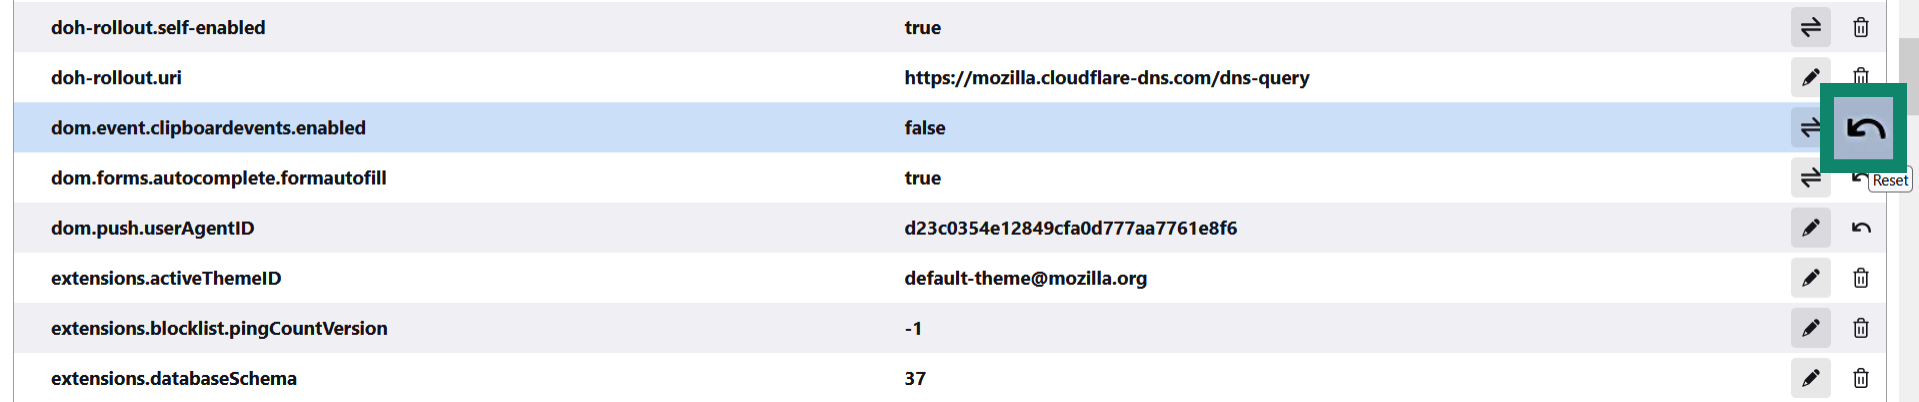Image resolution: width=1919 pixels, height=402 pixels.
Task: Edit extensions.activeThemeID with pencil icon
Action: pos(1810,278)
